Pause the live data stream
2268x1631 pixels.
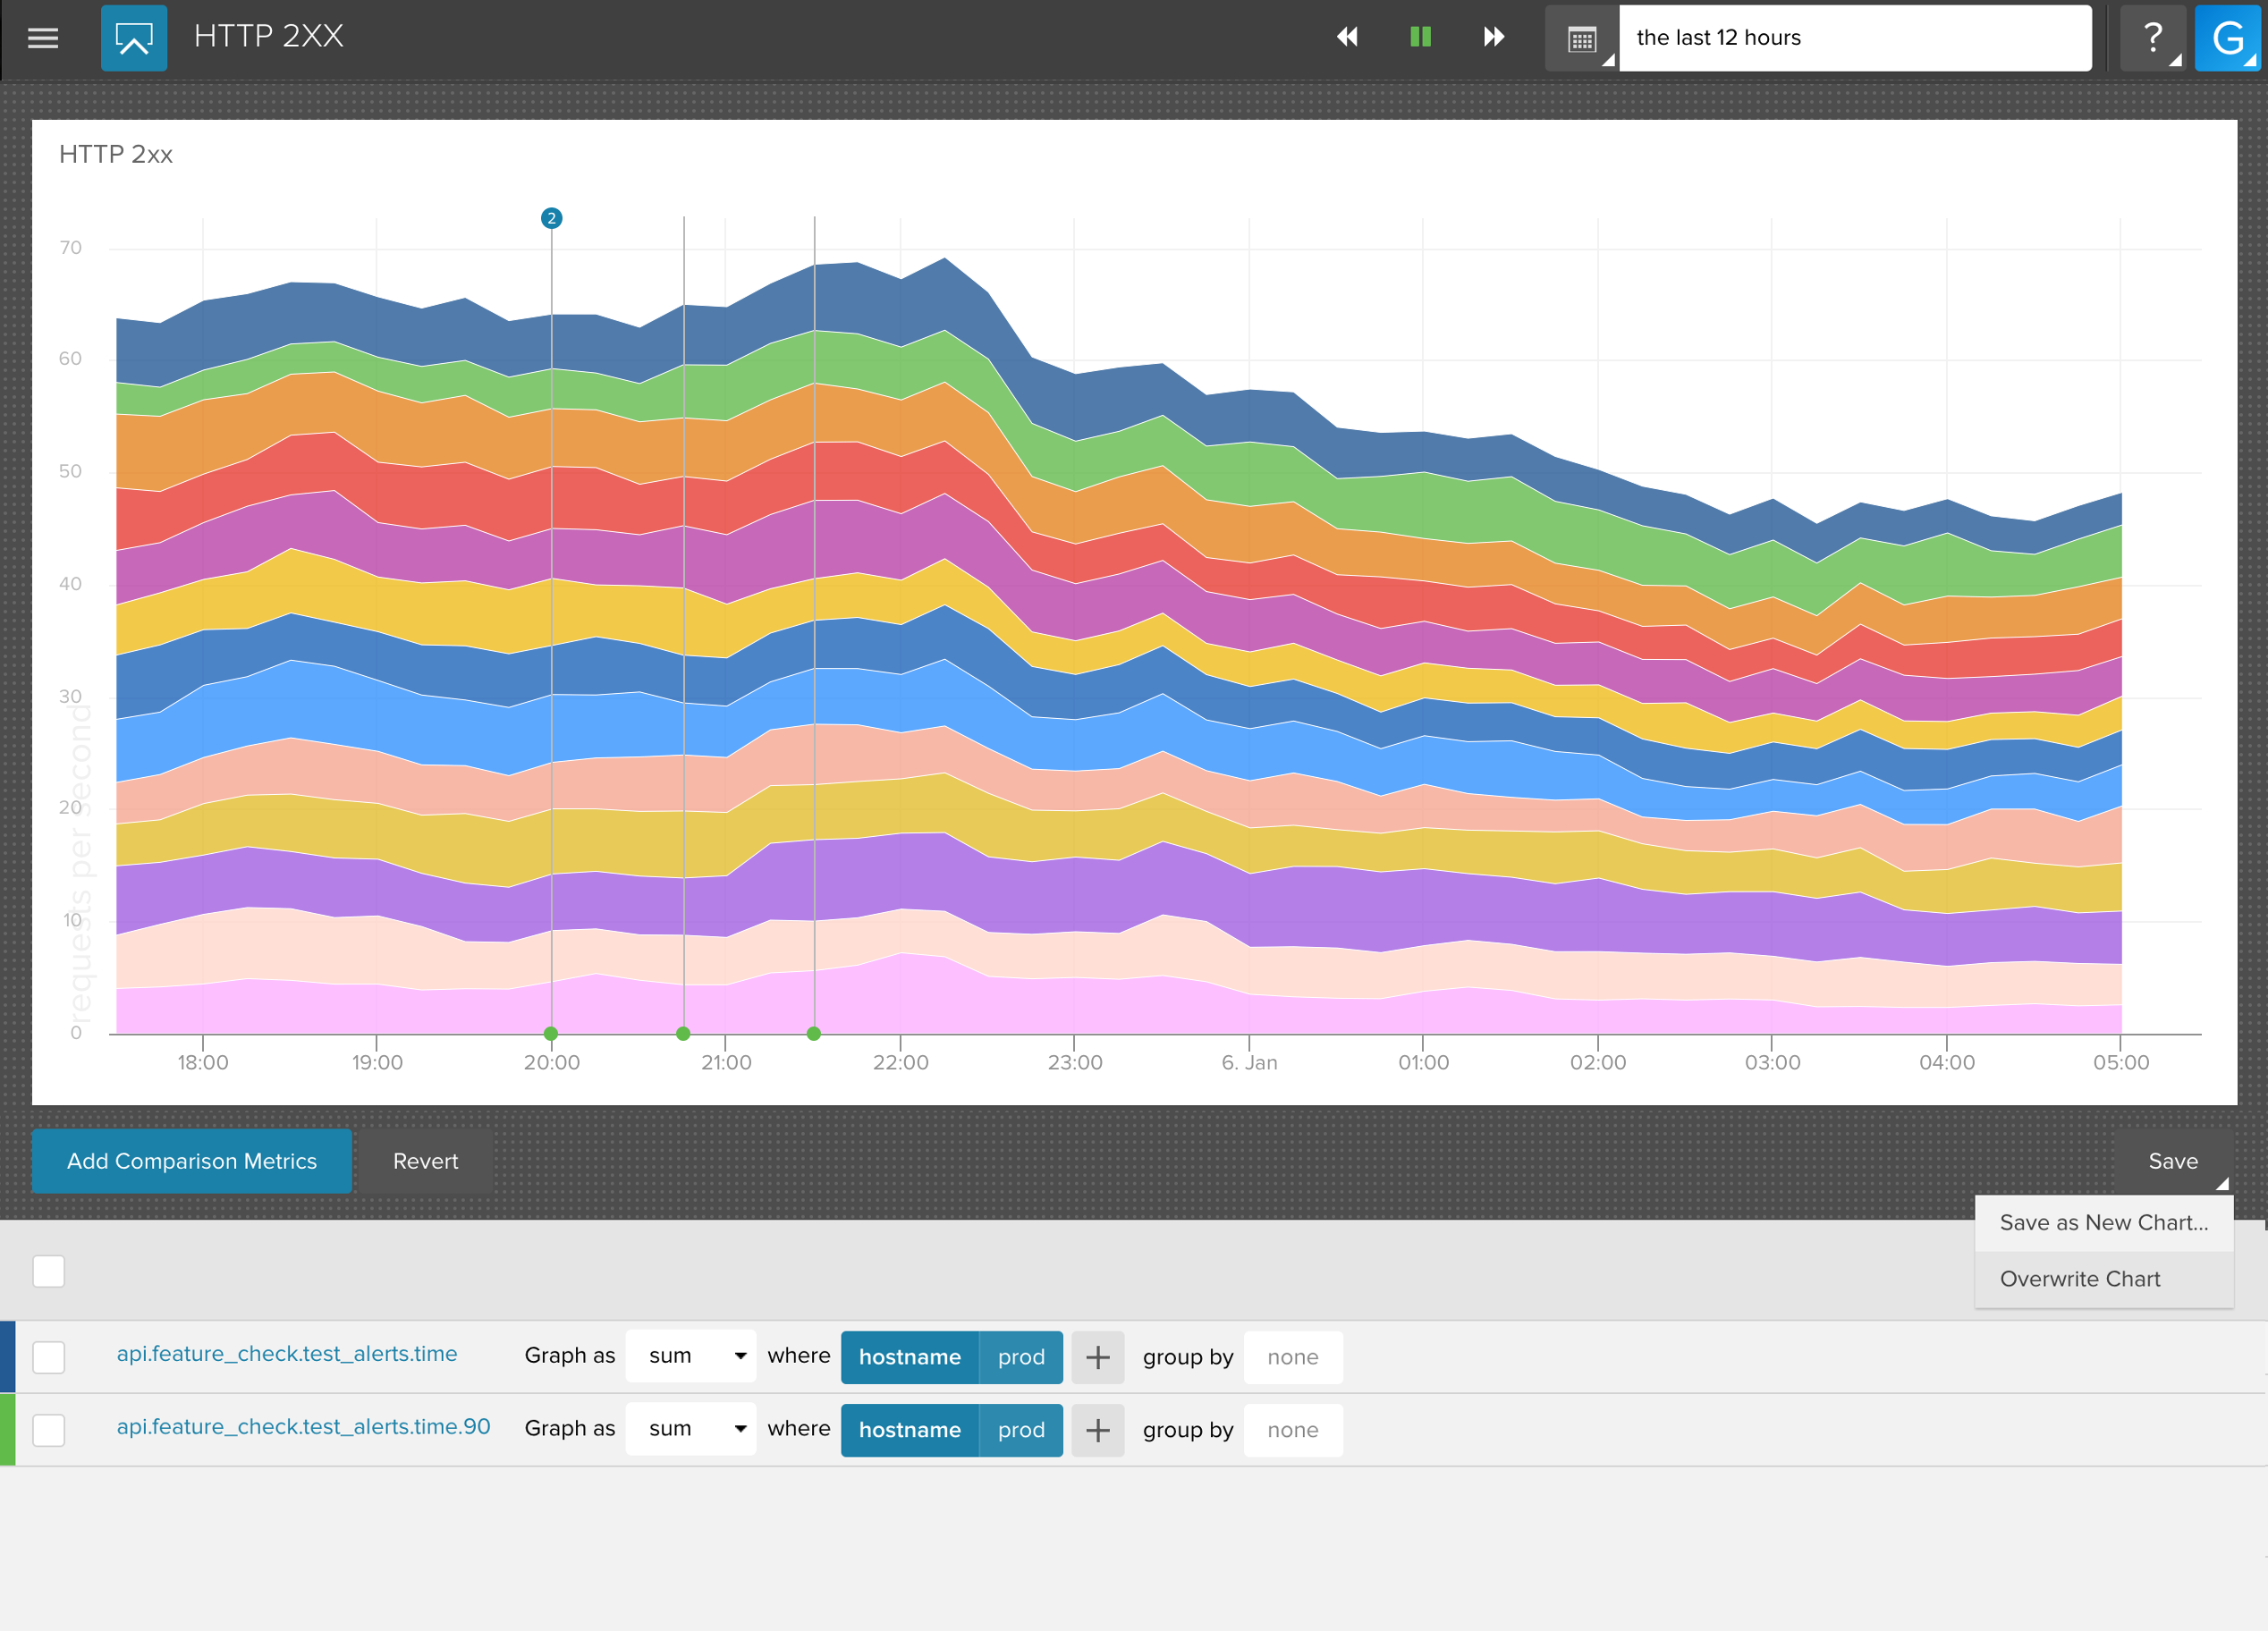point(1420,37)
